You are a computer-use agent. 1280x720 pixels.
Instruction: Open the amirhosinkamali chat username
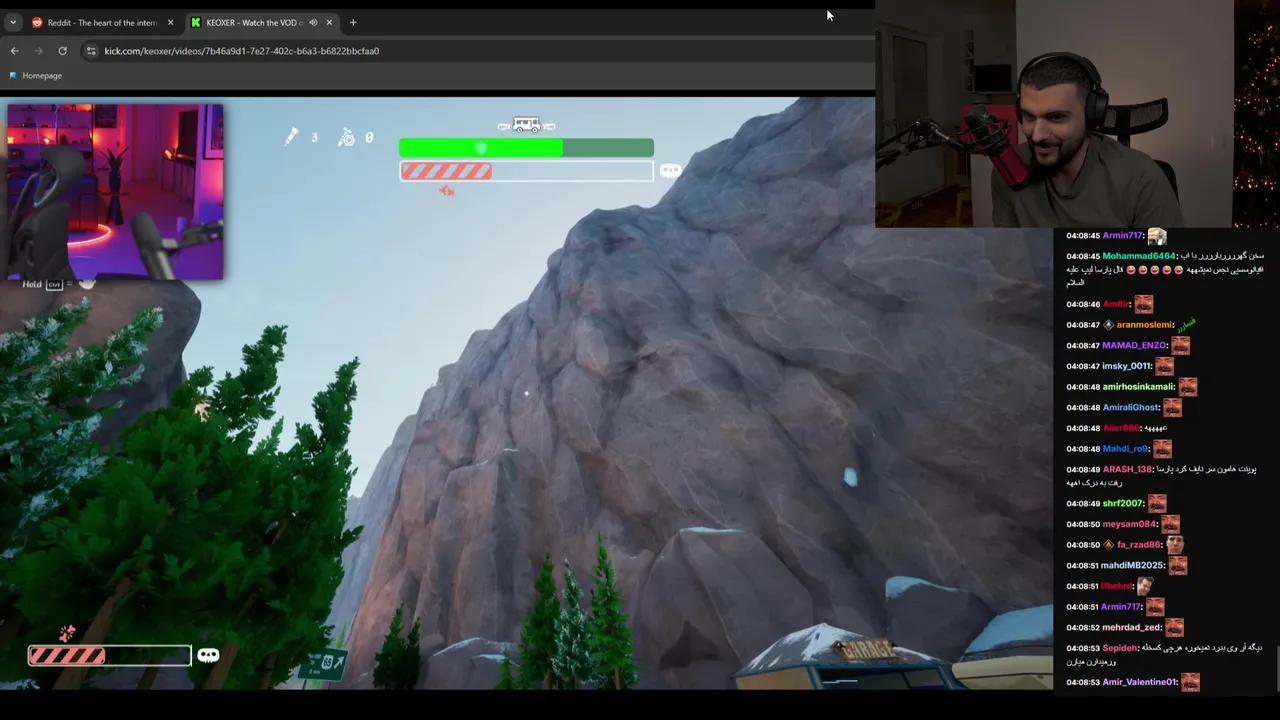tap(1138, 387)
